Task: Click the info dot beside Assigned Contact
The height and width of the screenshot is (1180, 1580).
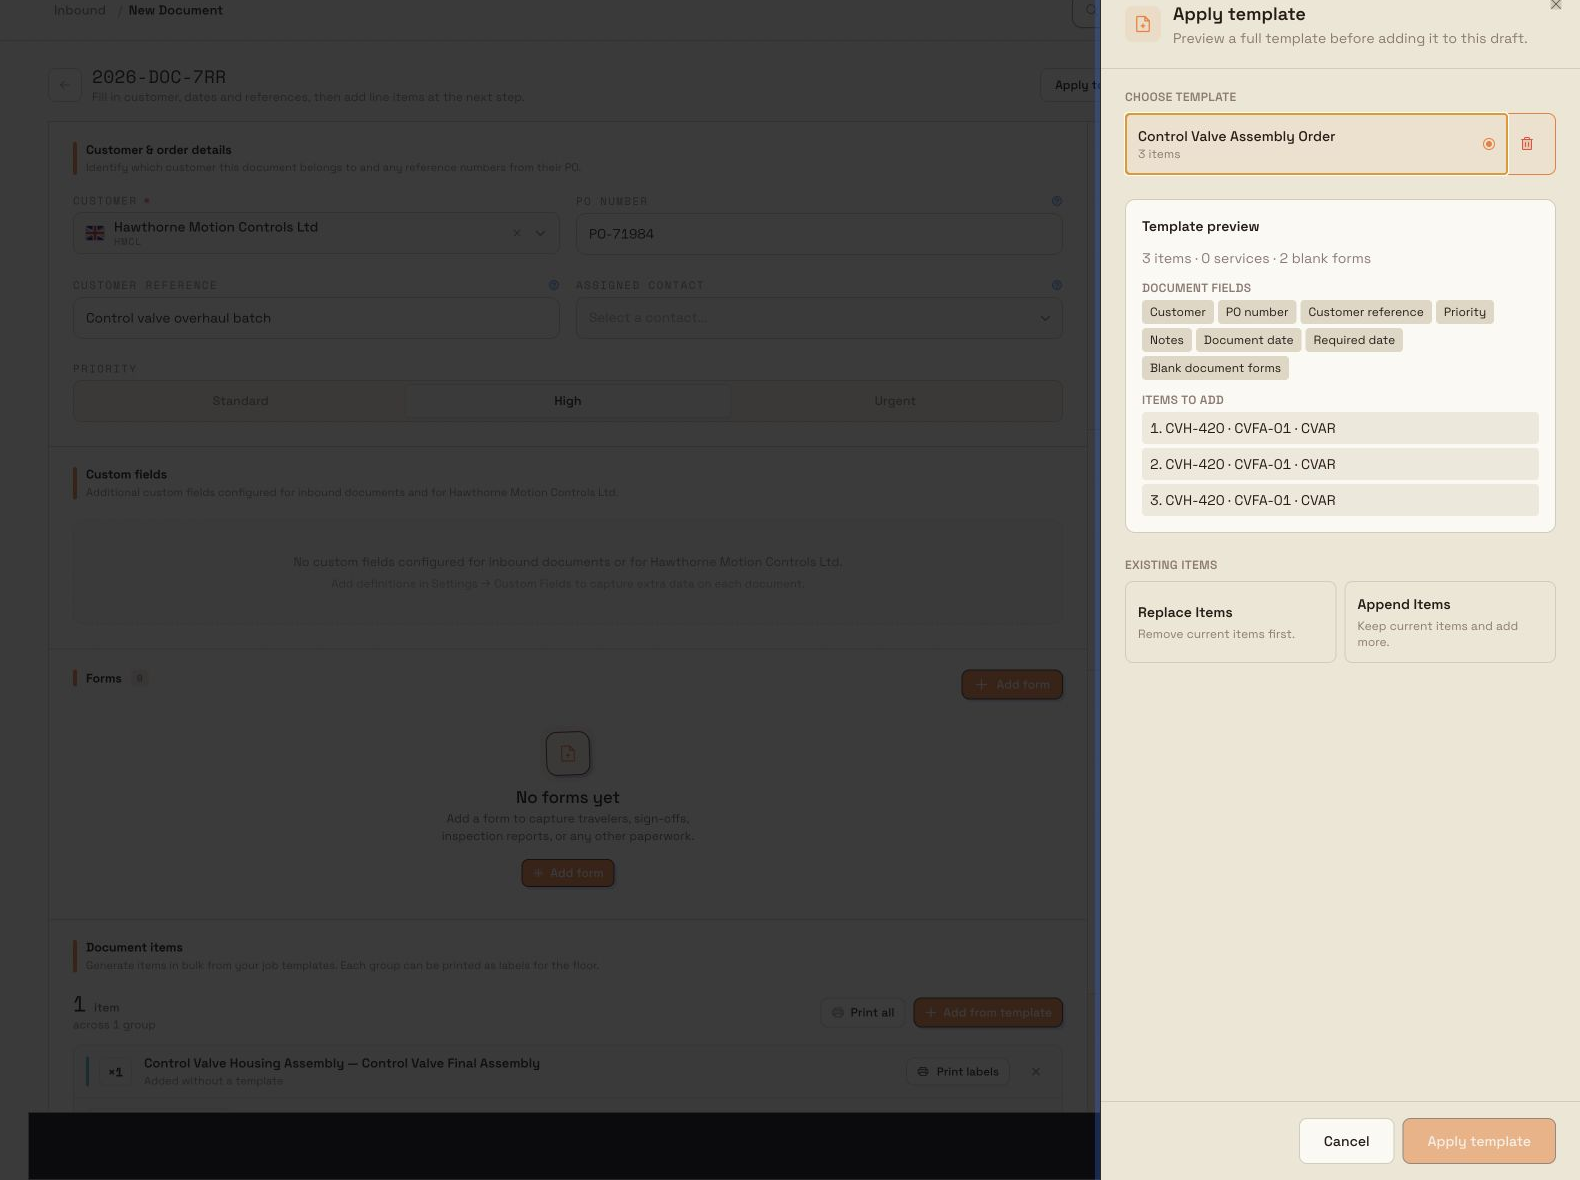Action: coord(1057,285)
